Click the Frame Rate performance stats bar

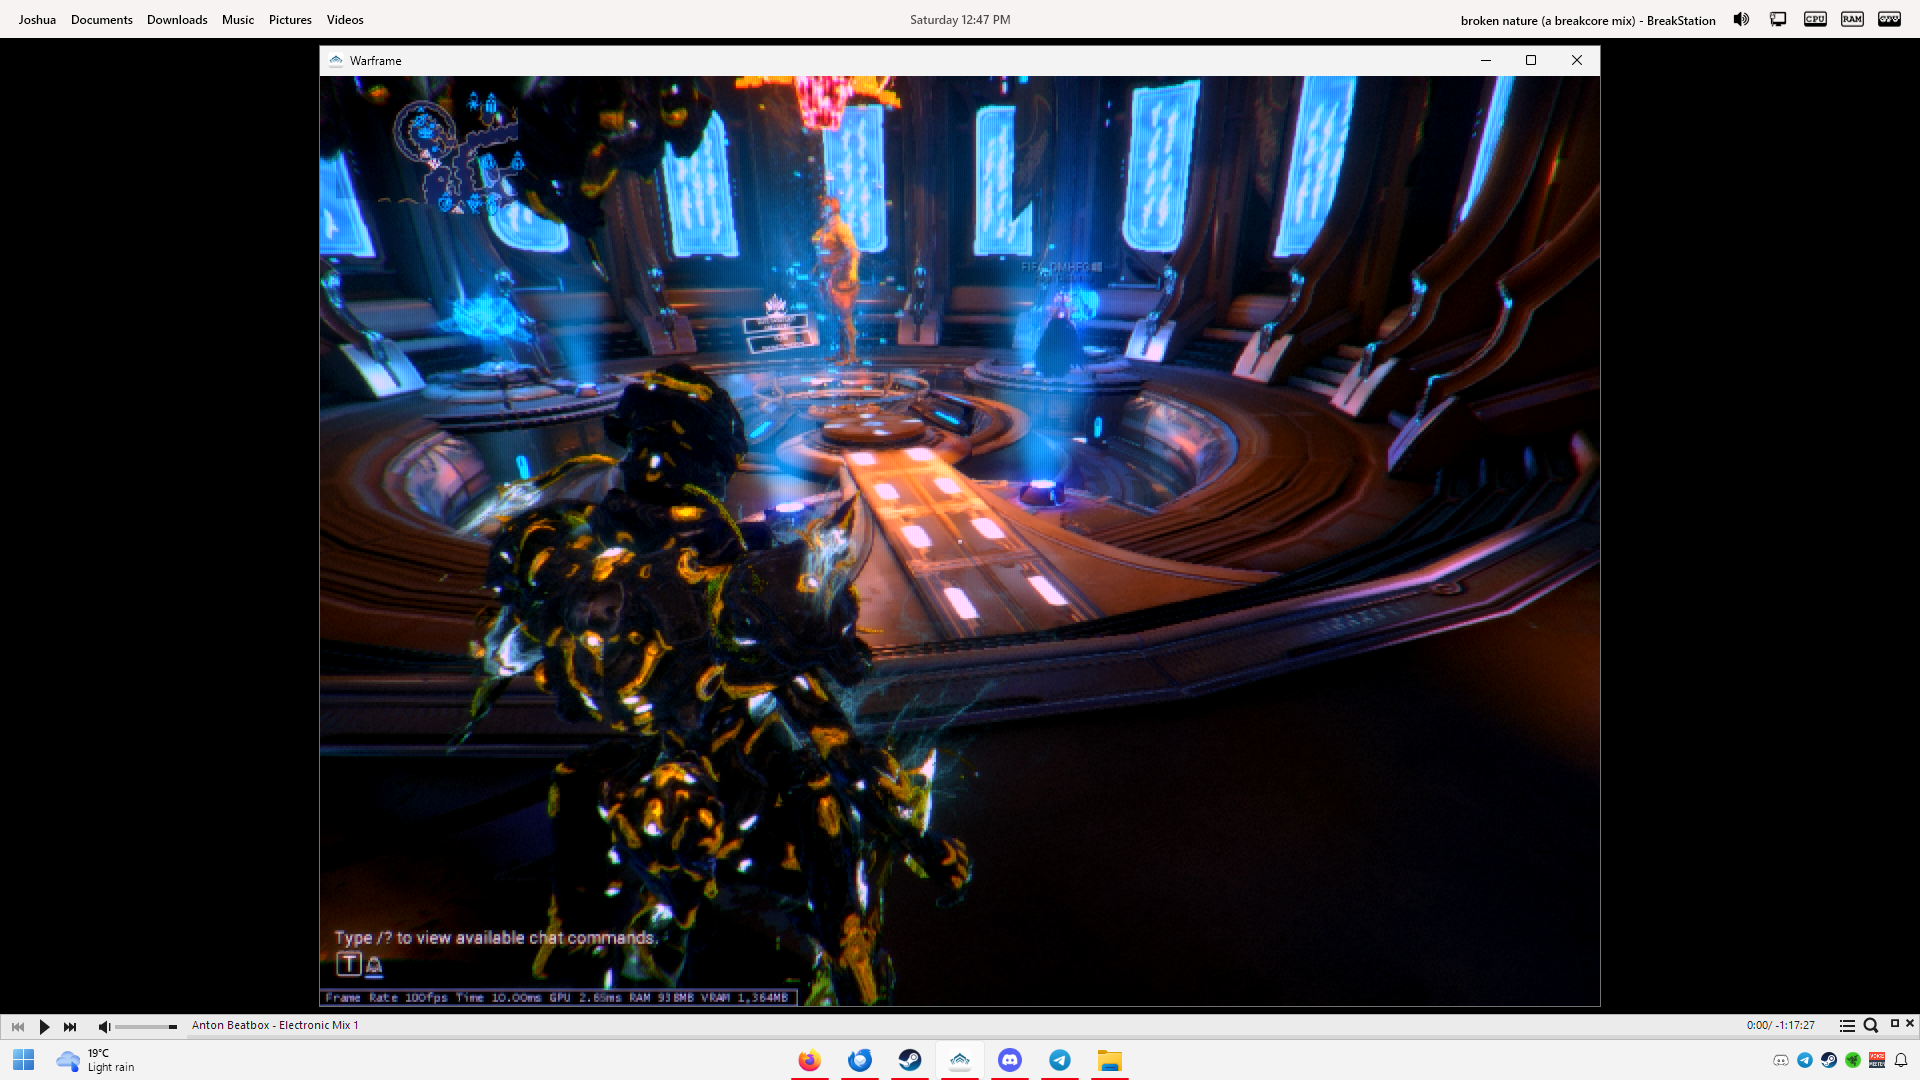(558, 997)
